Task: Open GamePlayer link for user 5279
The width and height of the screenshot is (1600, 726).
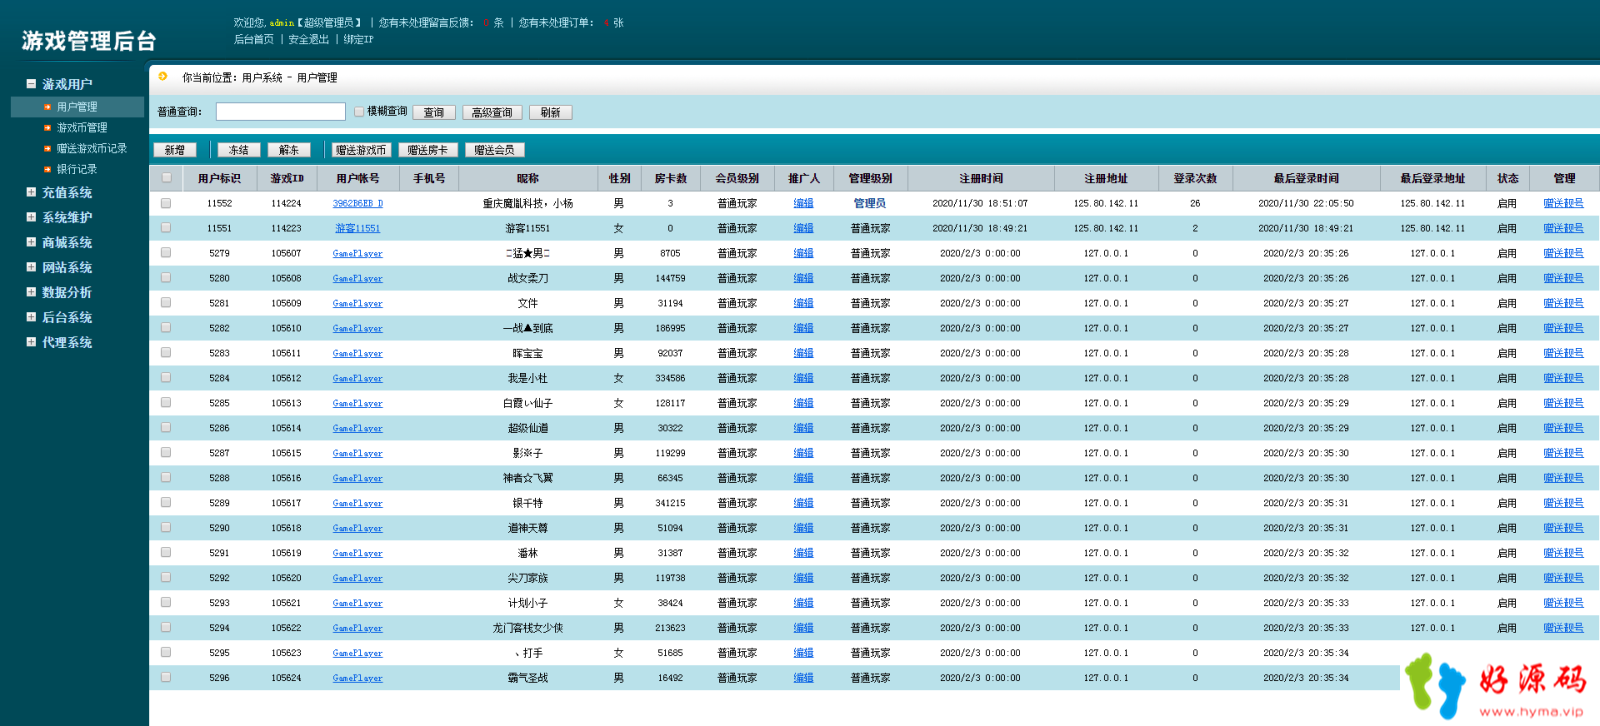Action: (x=358, y=253)
